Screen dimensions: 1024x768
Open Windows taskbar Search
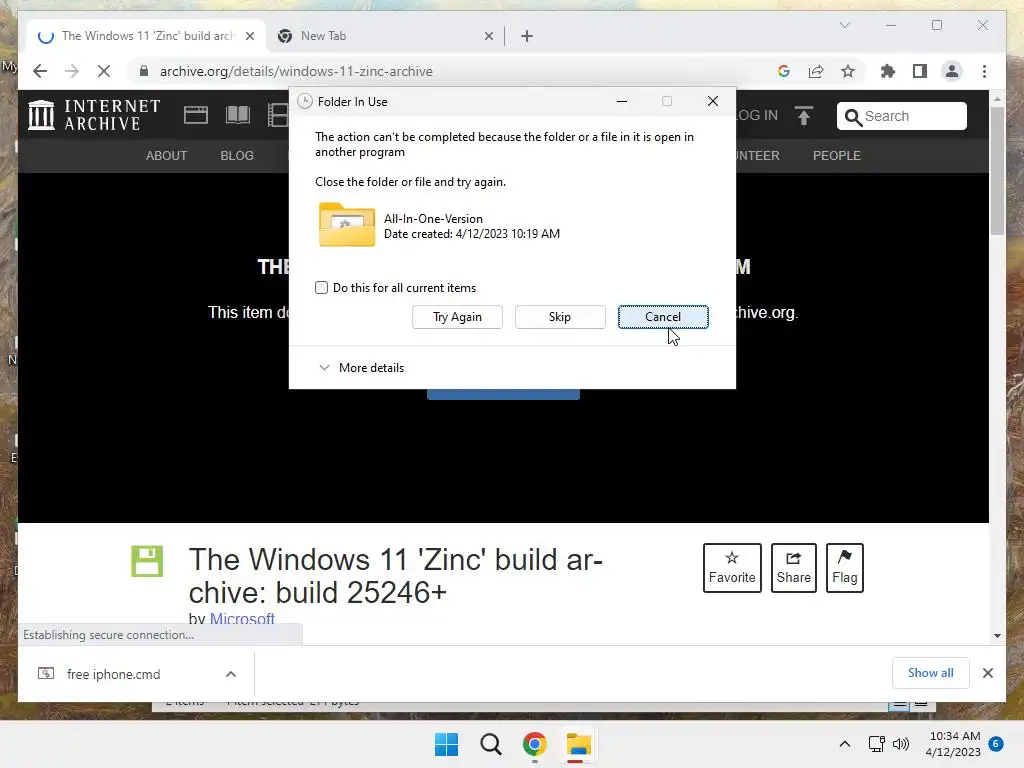coord(490,744)
